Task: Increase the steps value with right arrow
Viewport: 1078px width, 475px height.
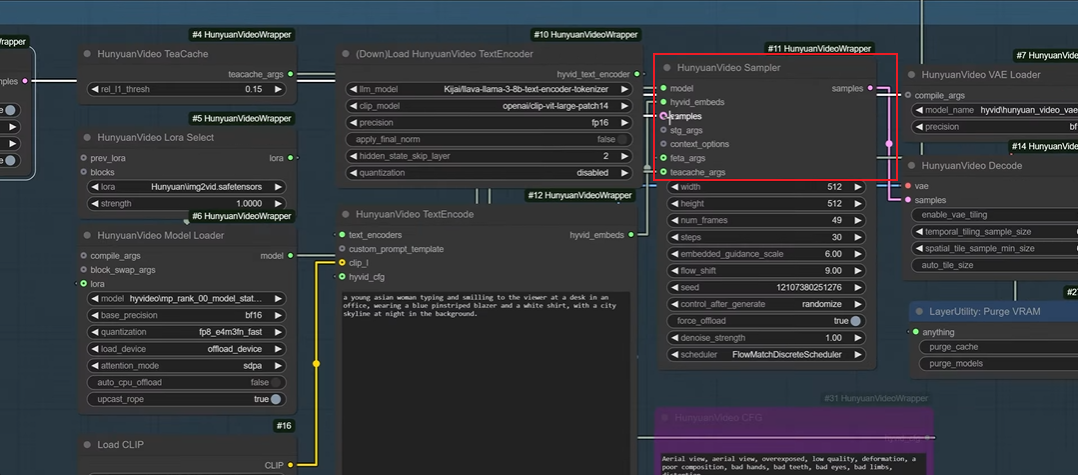Action: coord(858,237)
